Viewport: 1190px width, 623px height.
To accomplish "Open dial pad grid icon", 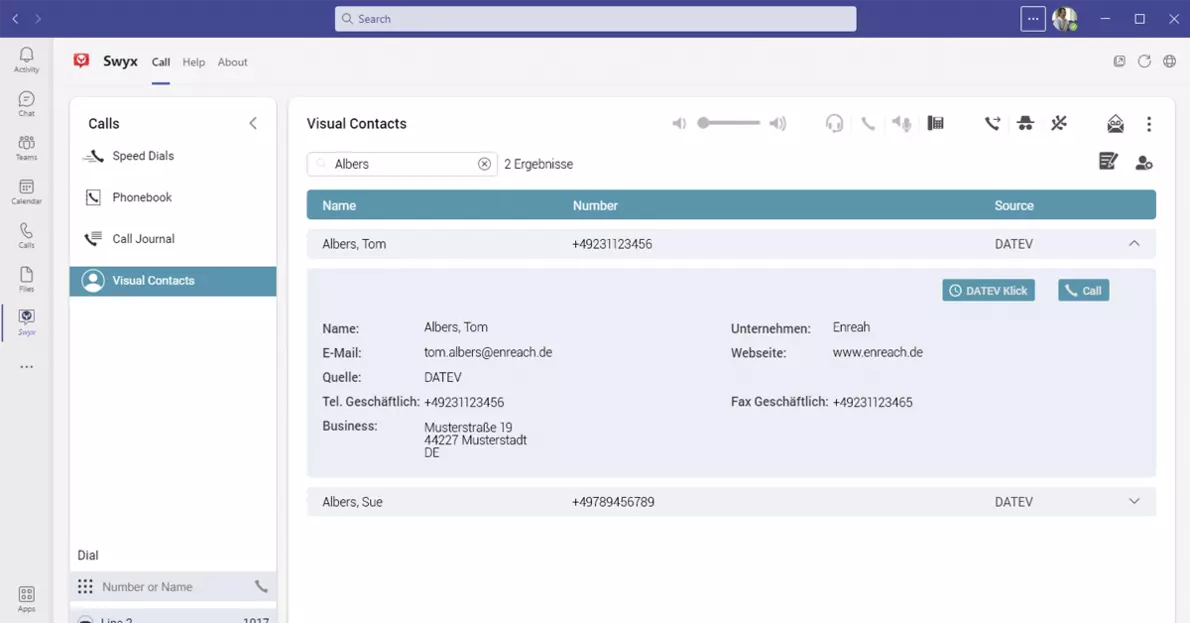I will [85, 587].
